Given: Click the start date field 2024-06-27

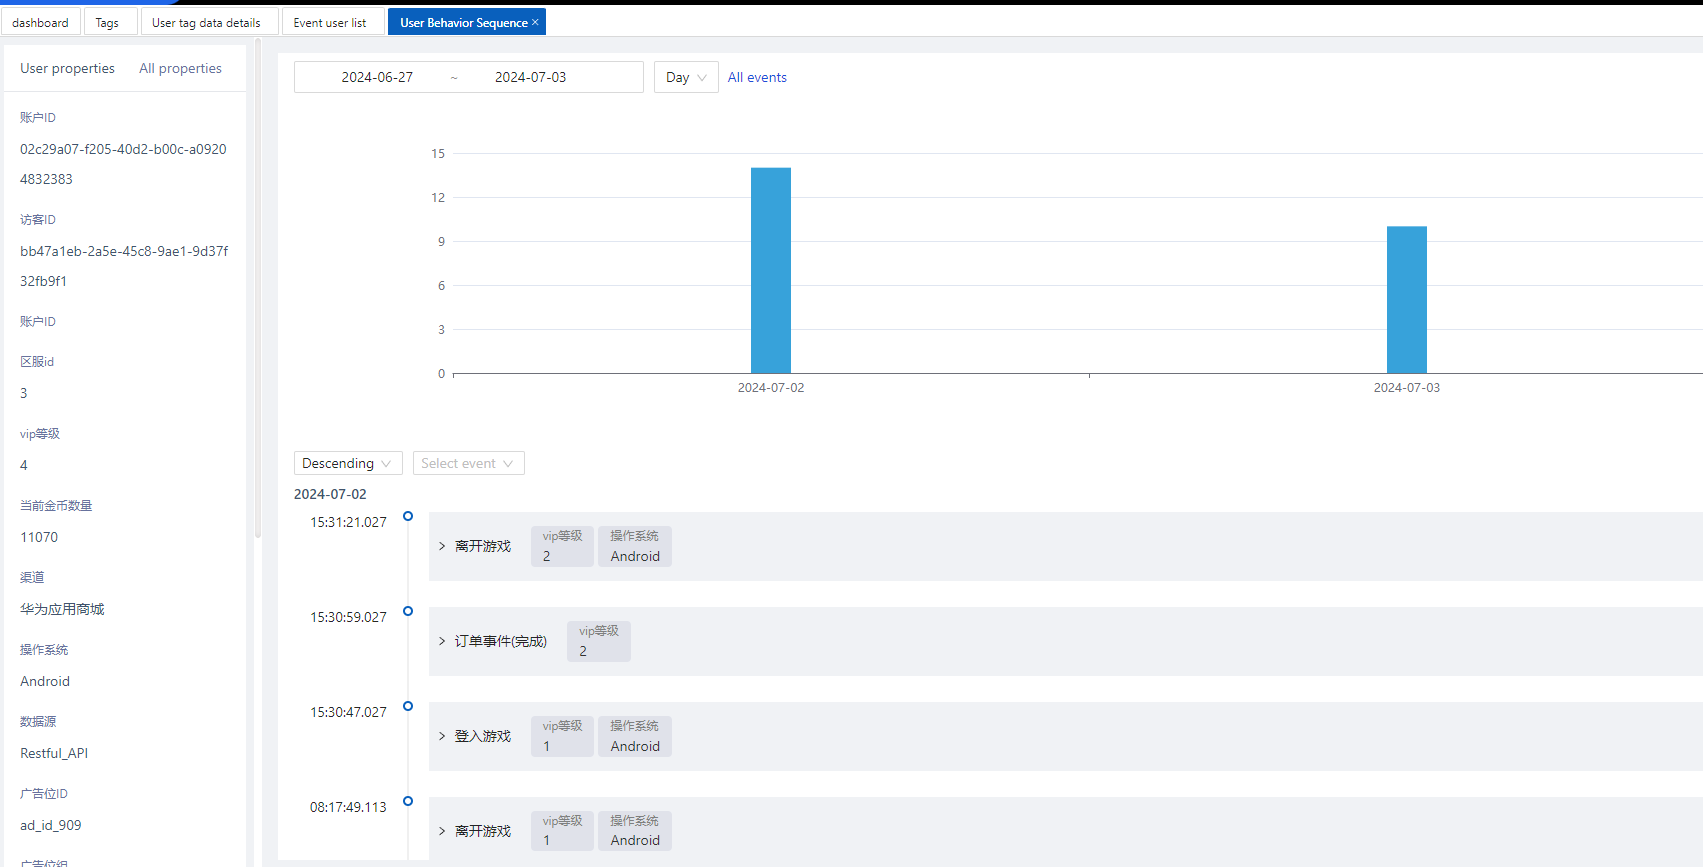Looking at the screenshot, I should tap(377, 77).
